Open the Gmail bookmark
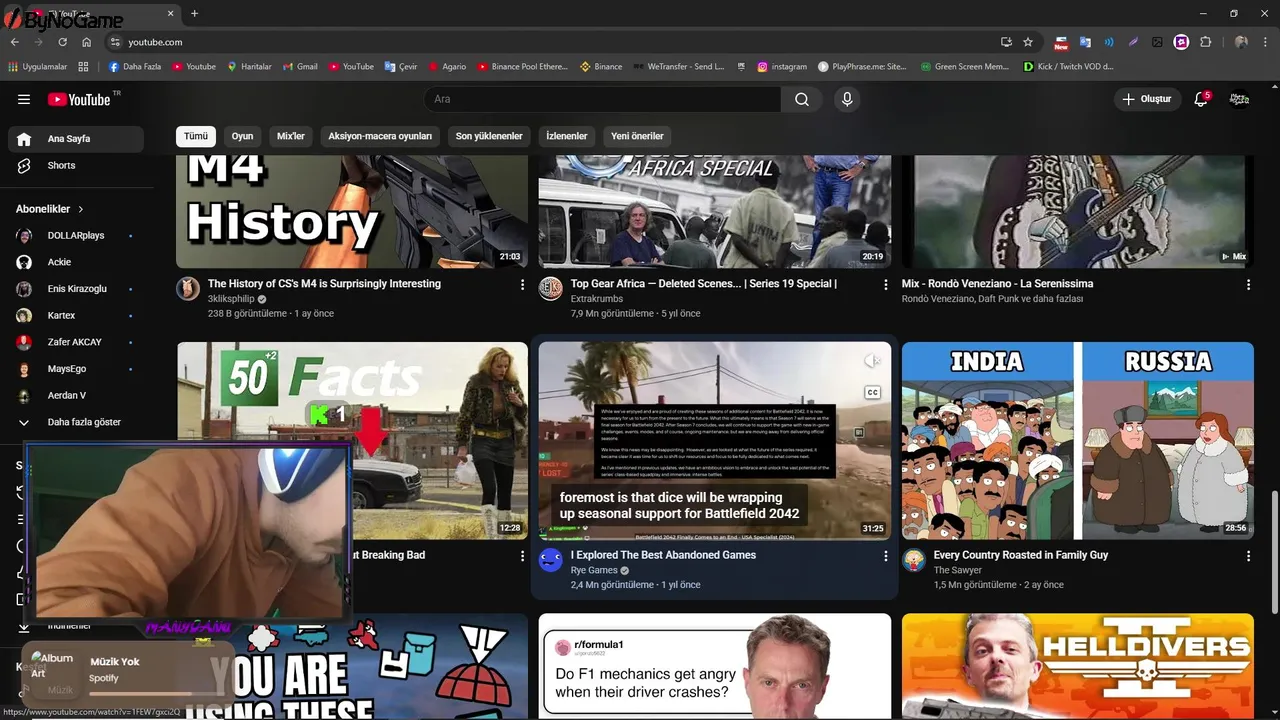This screenshot has height=720, width=1280. coord(300,67)
